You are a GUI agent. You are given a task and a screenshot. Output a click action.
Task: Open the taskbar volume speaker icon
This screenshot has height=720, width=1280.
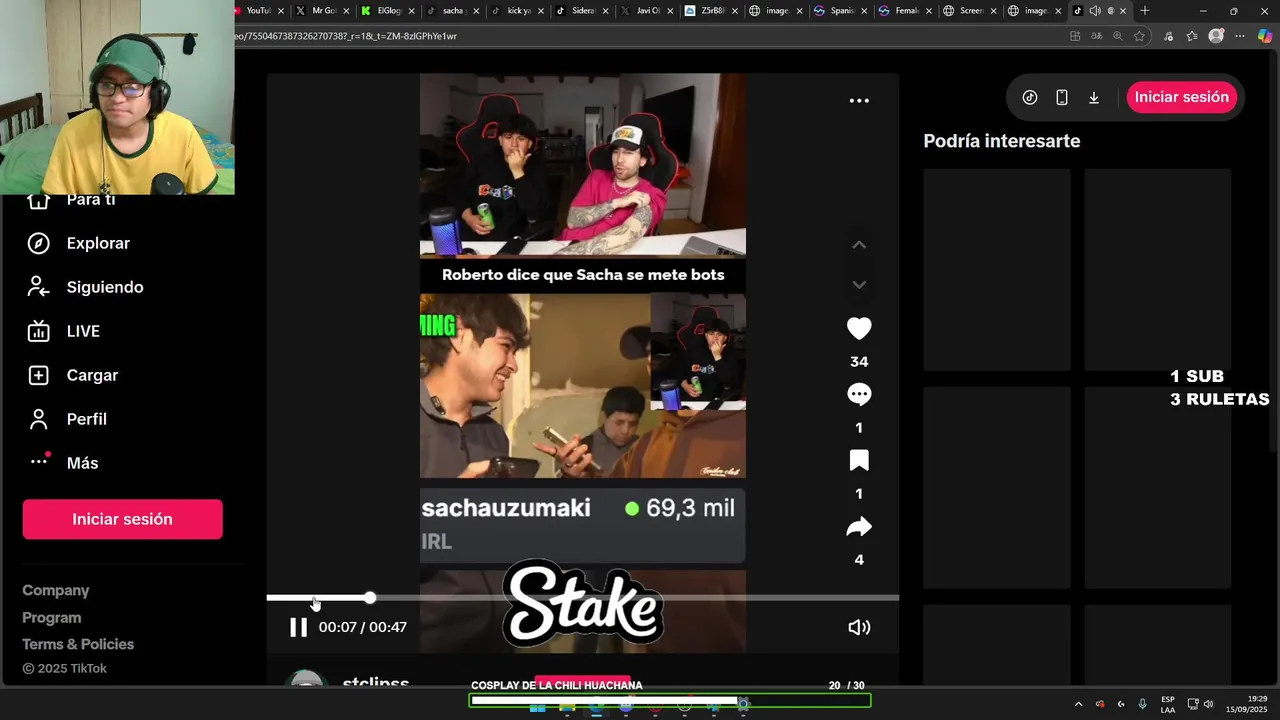[1208, 704]
